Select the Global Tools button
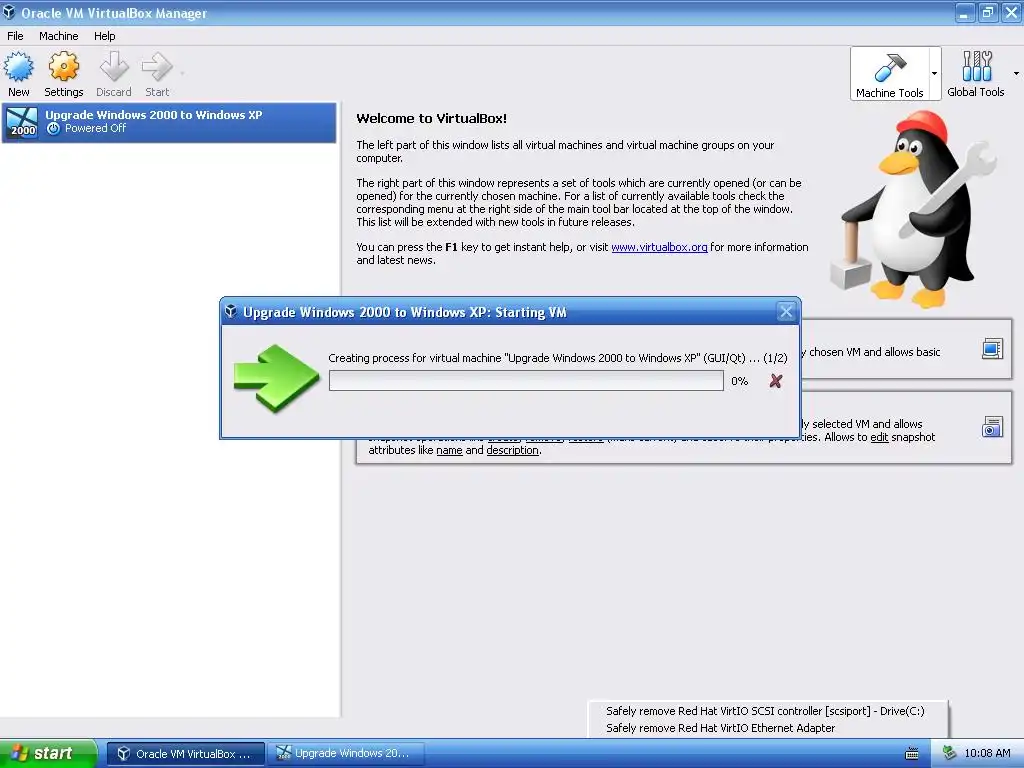 (x=976, y=74)
